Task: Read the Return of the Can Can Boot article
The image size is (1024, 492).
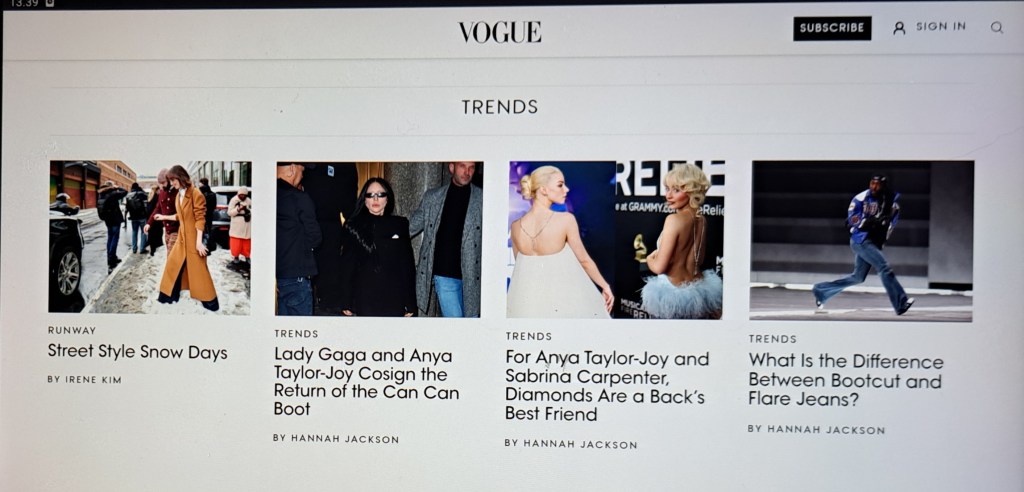Action: pyautogui.click(x=366, y=382)
